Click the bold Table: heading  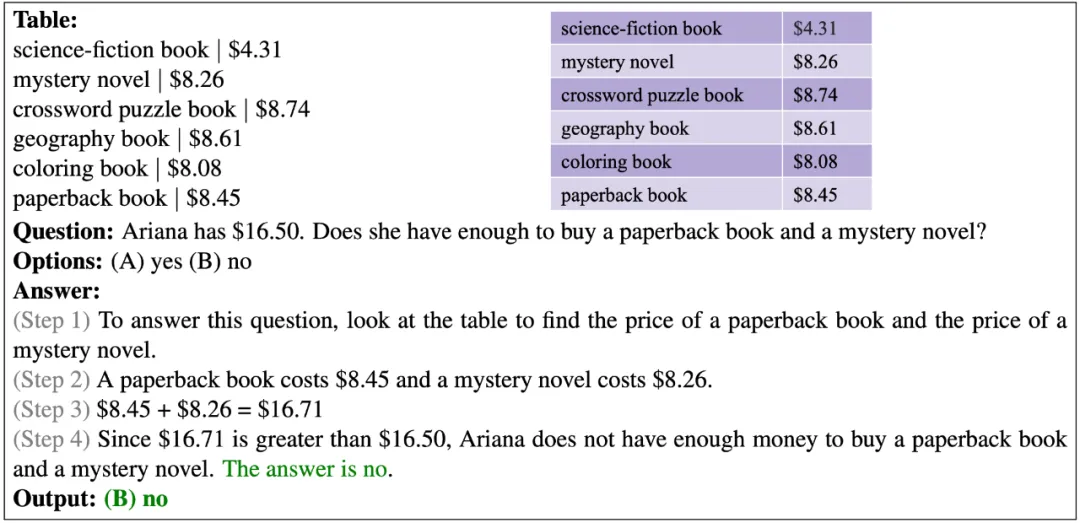46,20
